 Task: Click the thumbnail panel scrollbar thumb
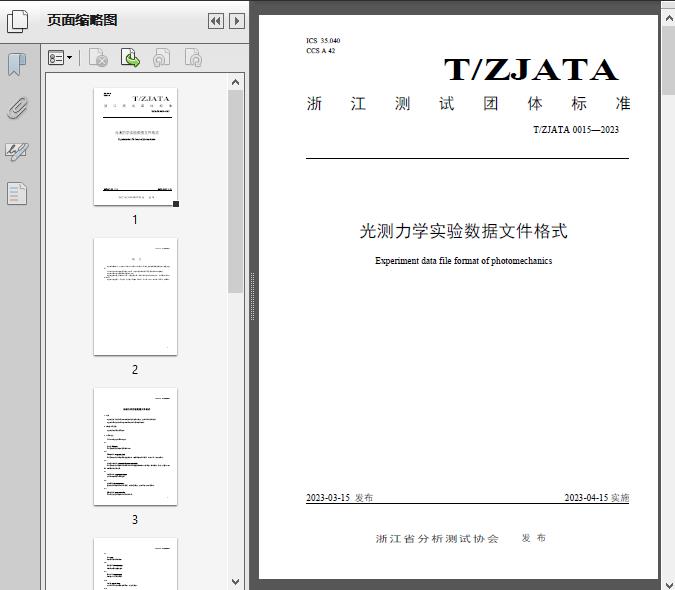coord(235,192)
